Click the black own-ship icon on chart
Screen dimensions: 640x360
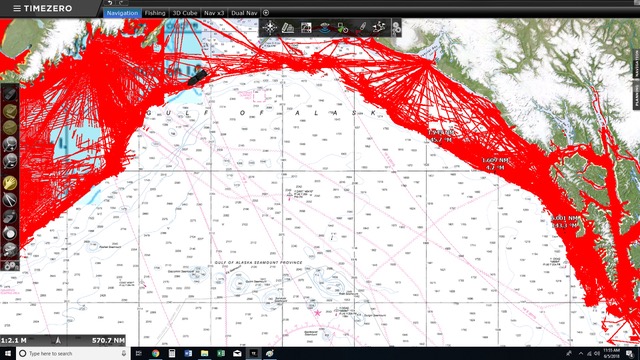click(198, 78)
